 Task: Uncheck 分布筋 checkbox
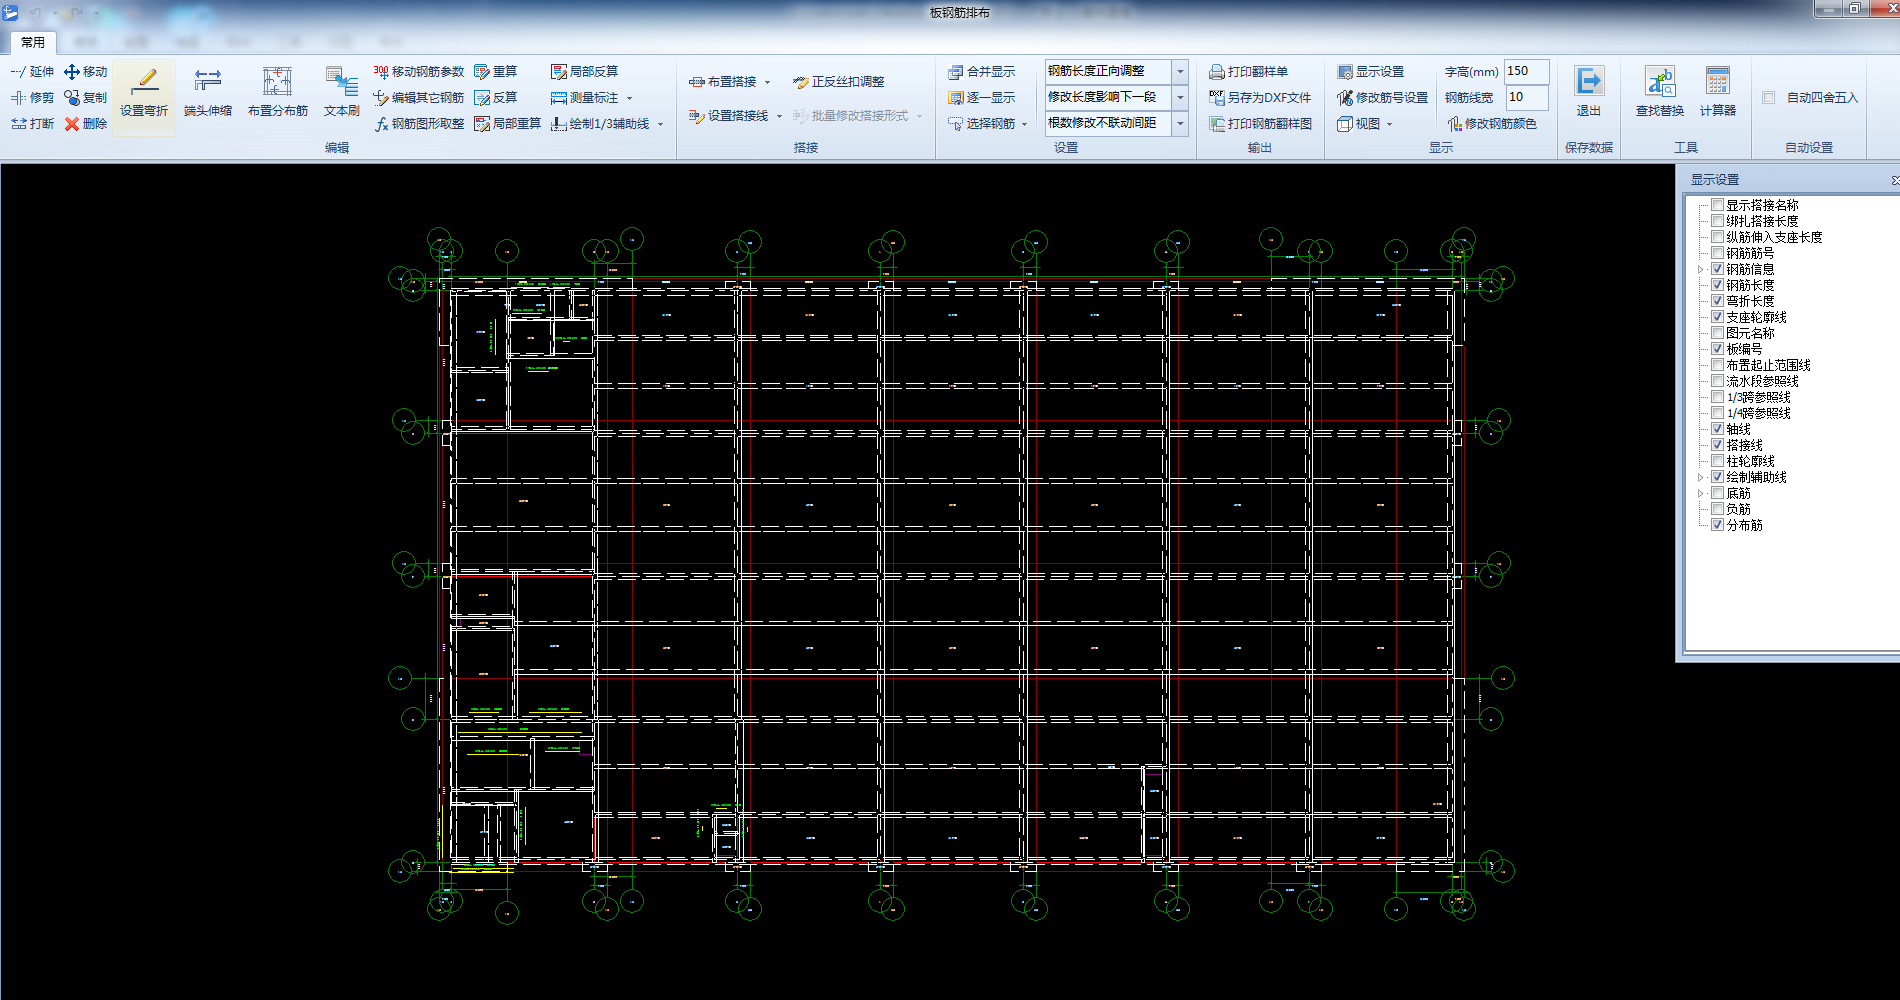click(1718, 525)
